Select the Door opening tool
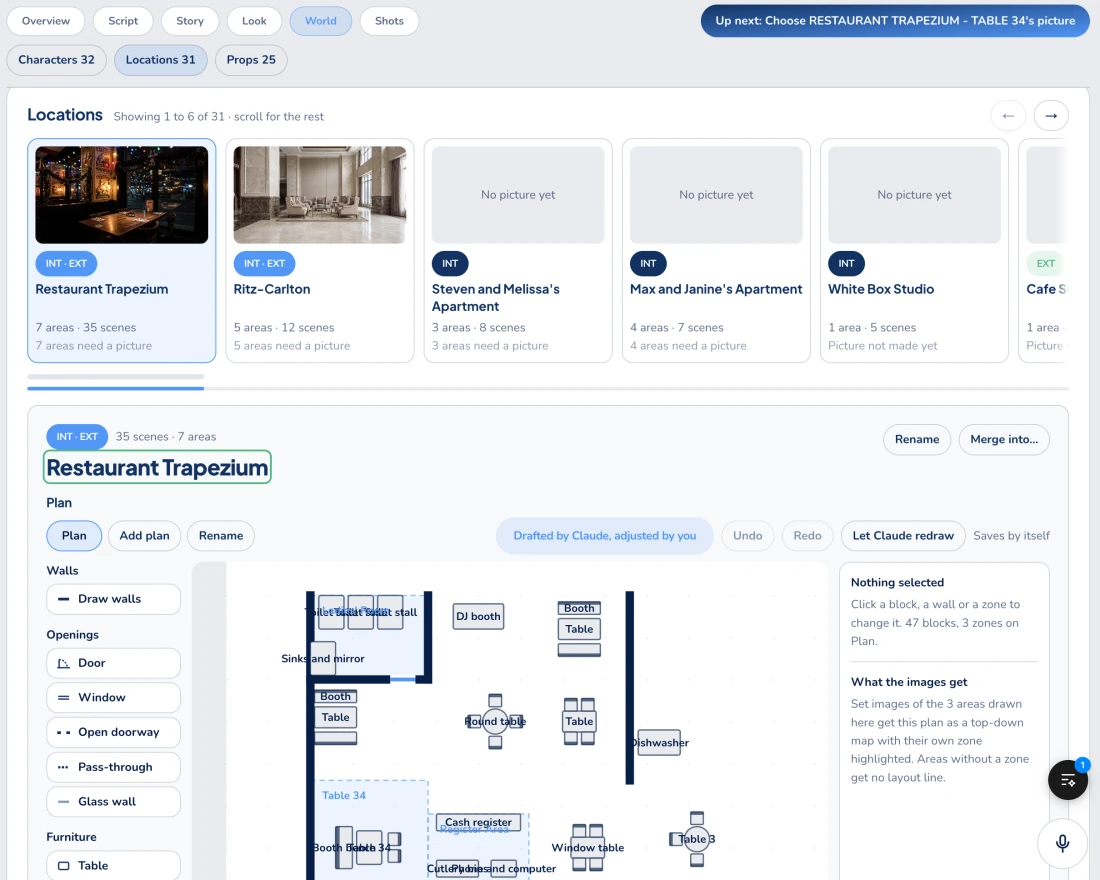1100x880 pixels. coord(113,663)
